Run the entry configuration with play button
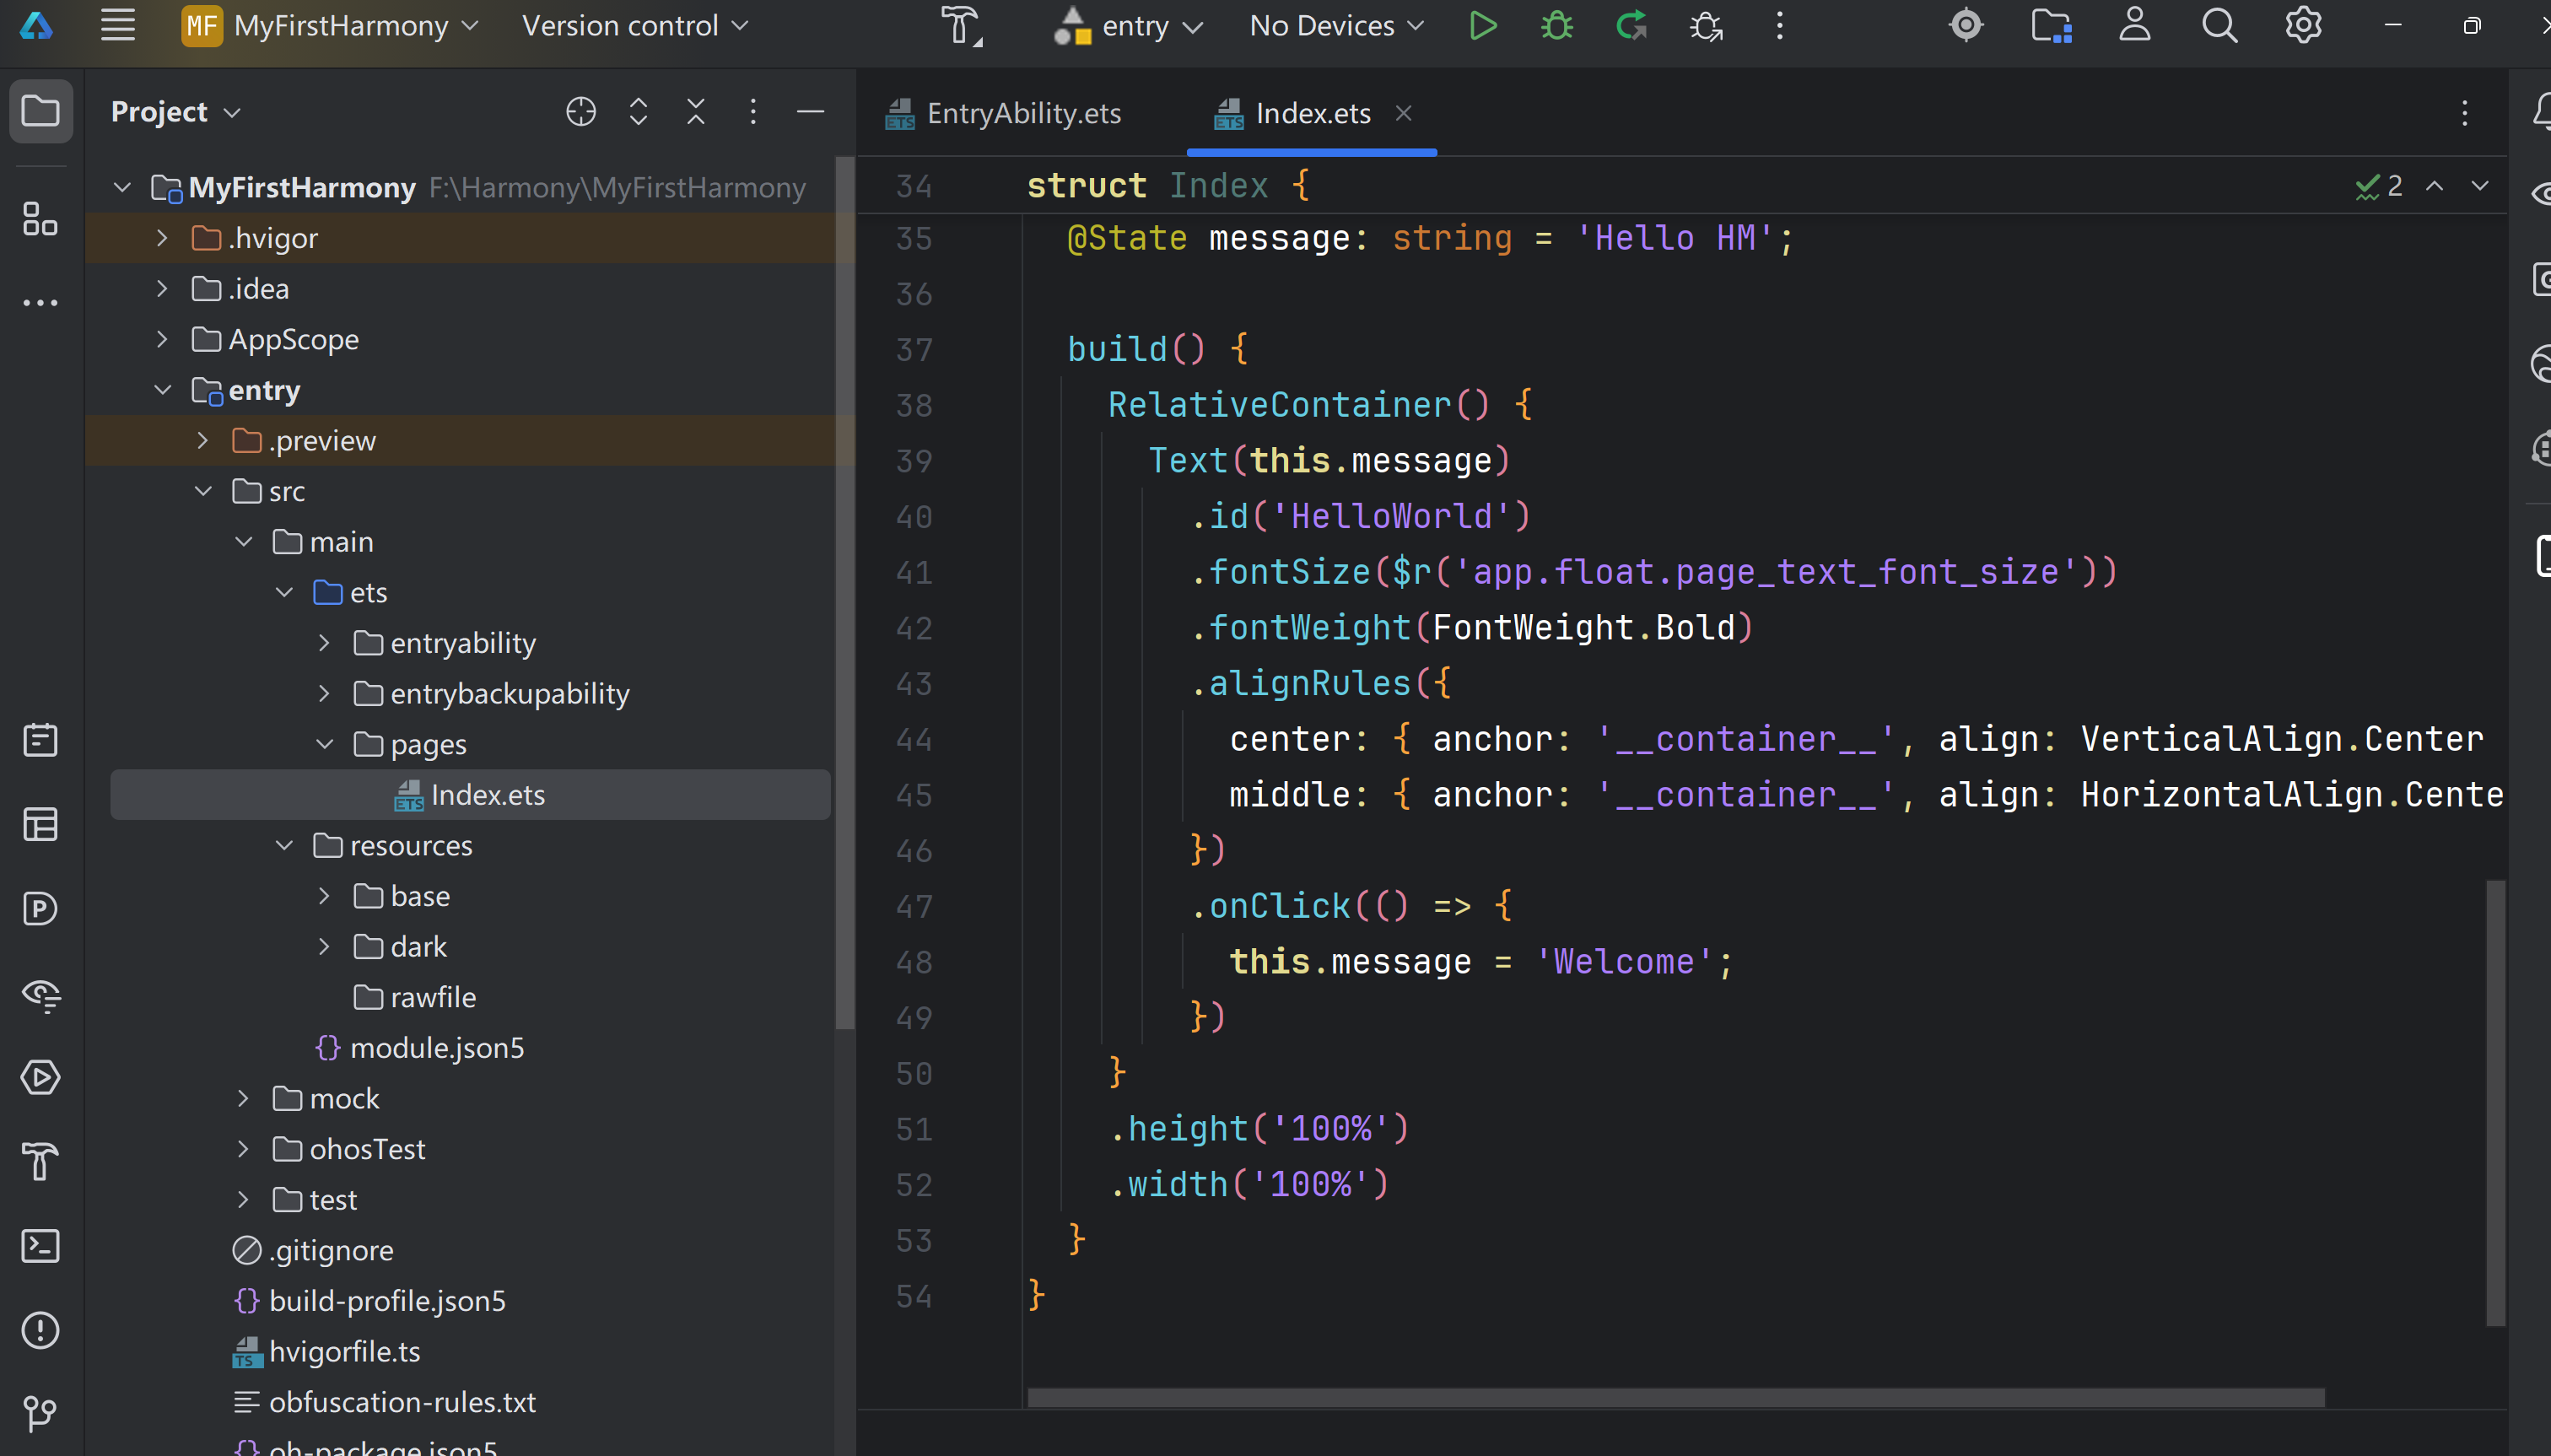The width and height of the screenshot is (2551, 1456). (1483, 25)
